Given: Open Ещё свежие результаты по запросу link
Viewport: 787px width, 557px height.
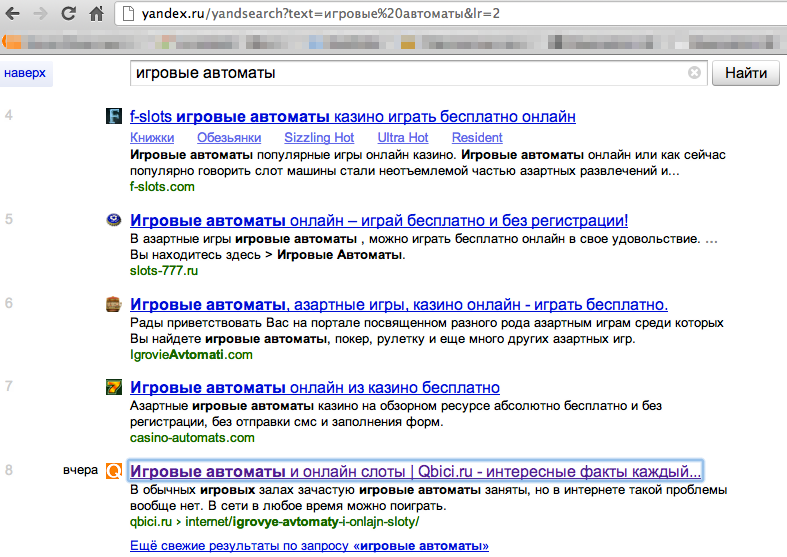Looking at the screenshot, I should point(309,545).
